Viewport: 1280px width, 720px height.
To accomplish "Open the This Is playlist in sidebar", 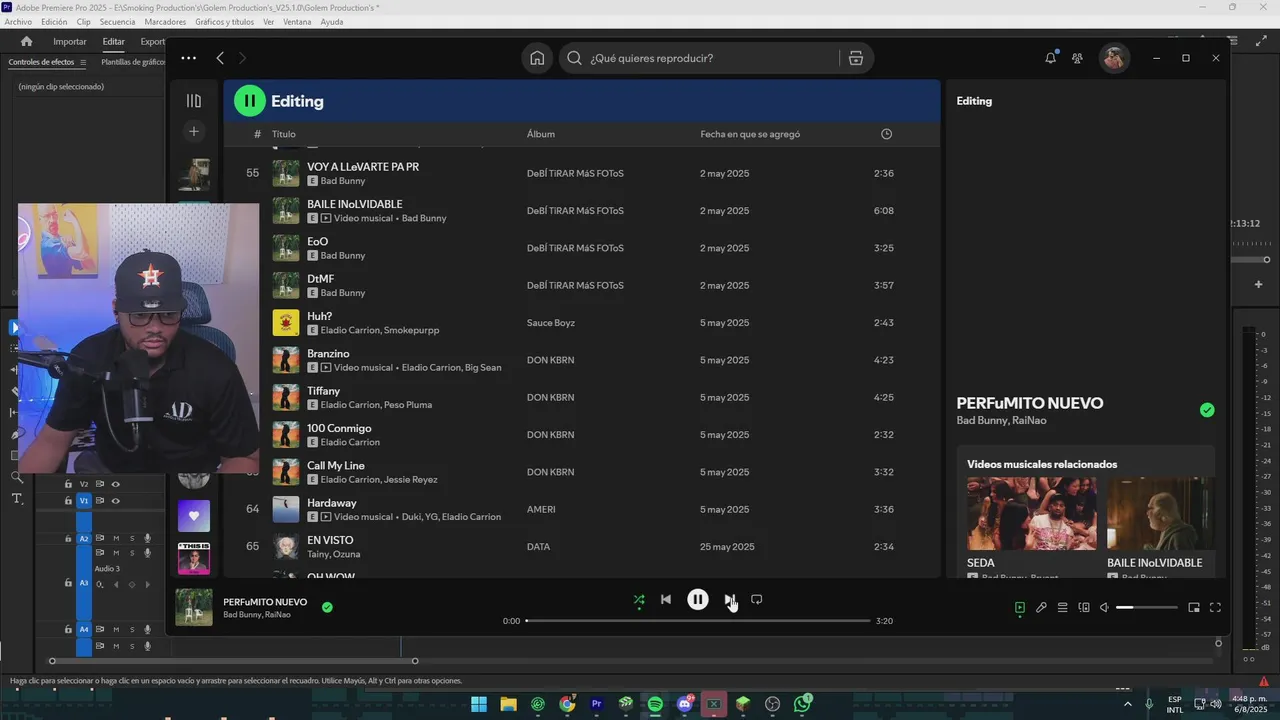I will (x=194, y=558).
